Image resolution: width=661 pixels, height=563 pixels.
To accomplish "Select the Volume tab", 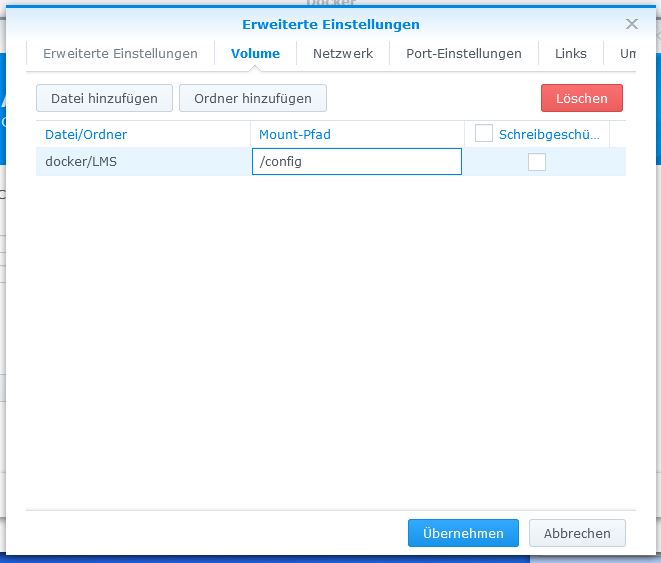I will 255,54.
